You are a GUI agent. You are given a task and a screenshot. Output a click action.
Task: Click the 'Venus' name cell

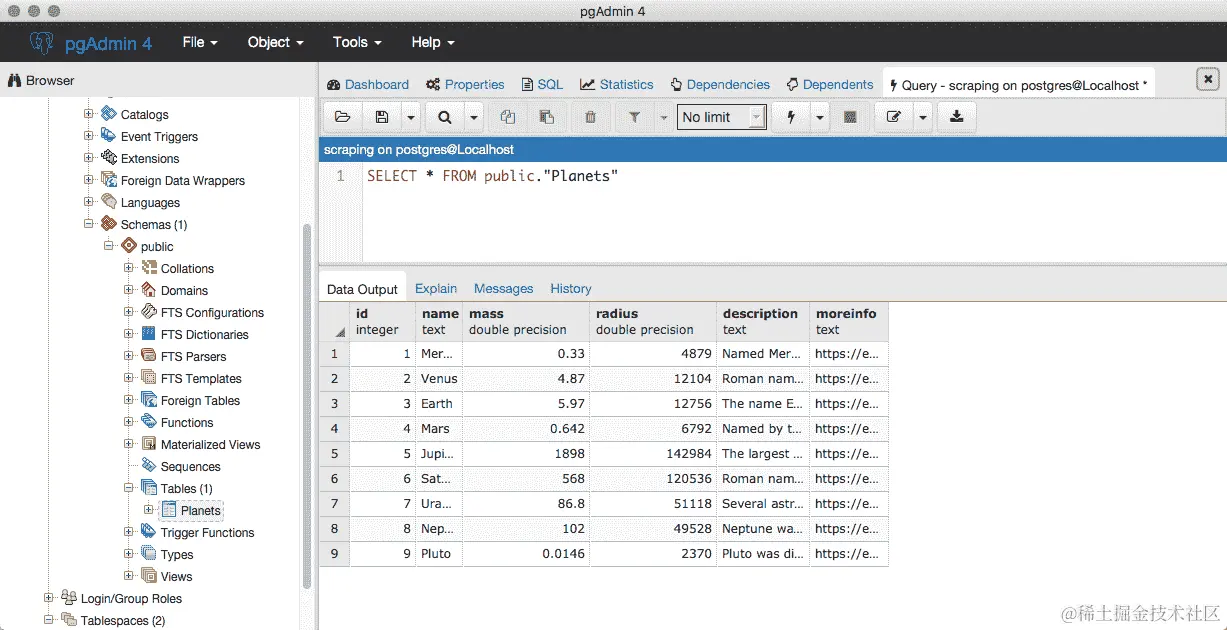[x=439, y=379]
